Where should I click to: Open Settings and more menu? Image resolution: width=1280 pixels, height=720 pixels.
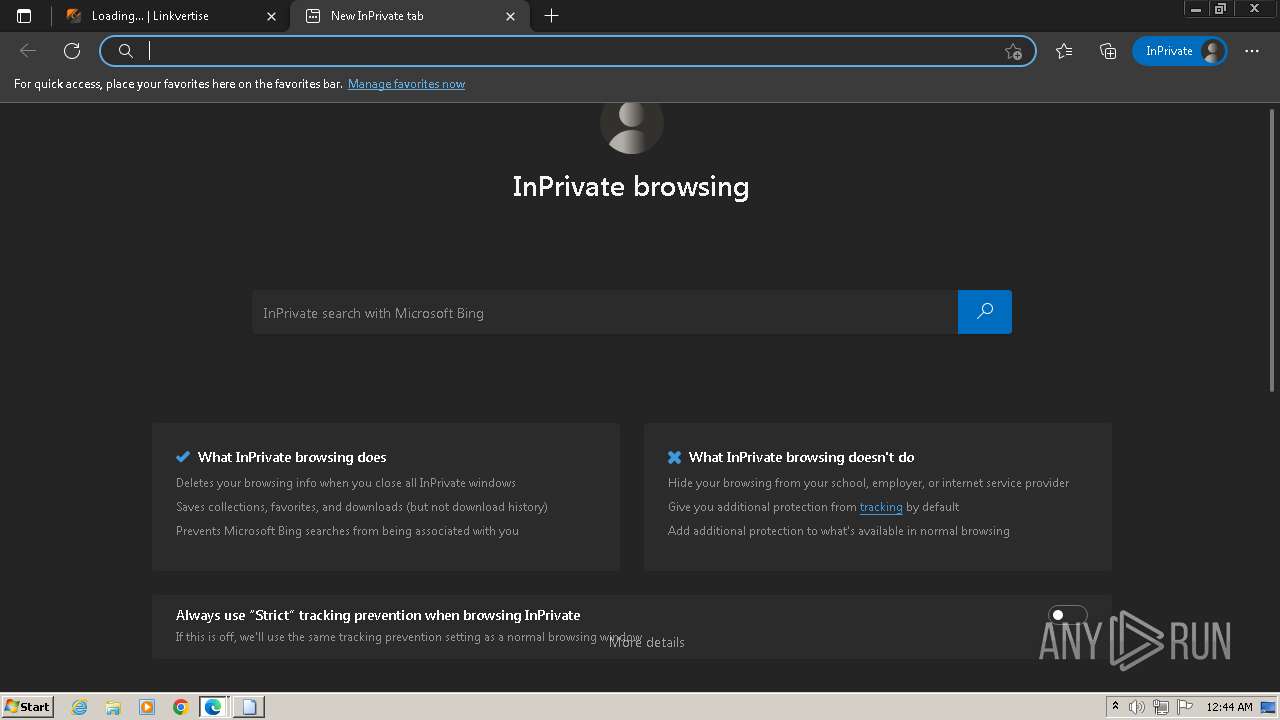tap(1252, 51)
